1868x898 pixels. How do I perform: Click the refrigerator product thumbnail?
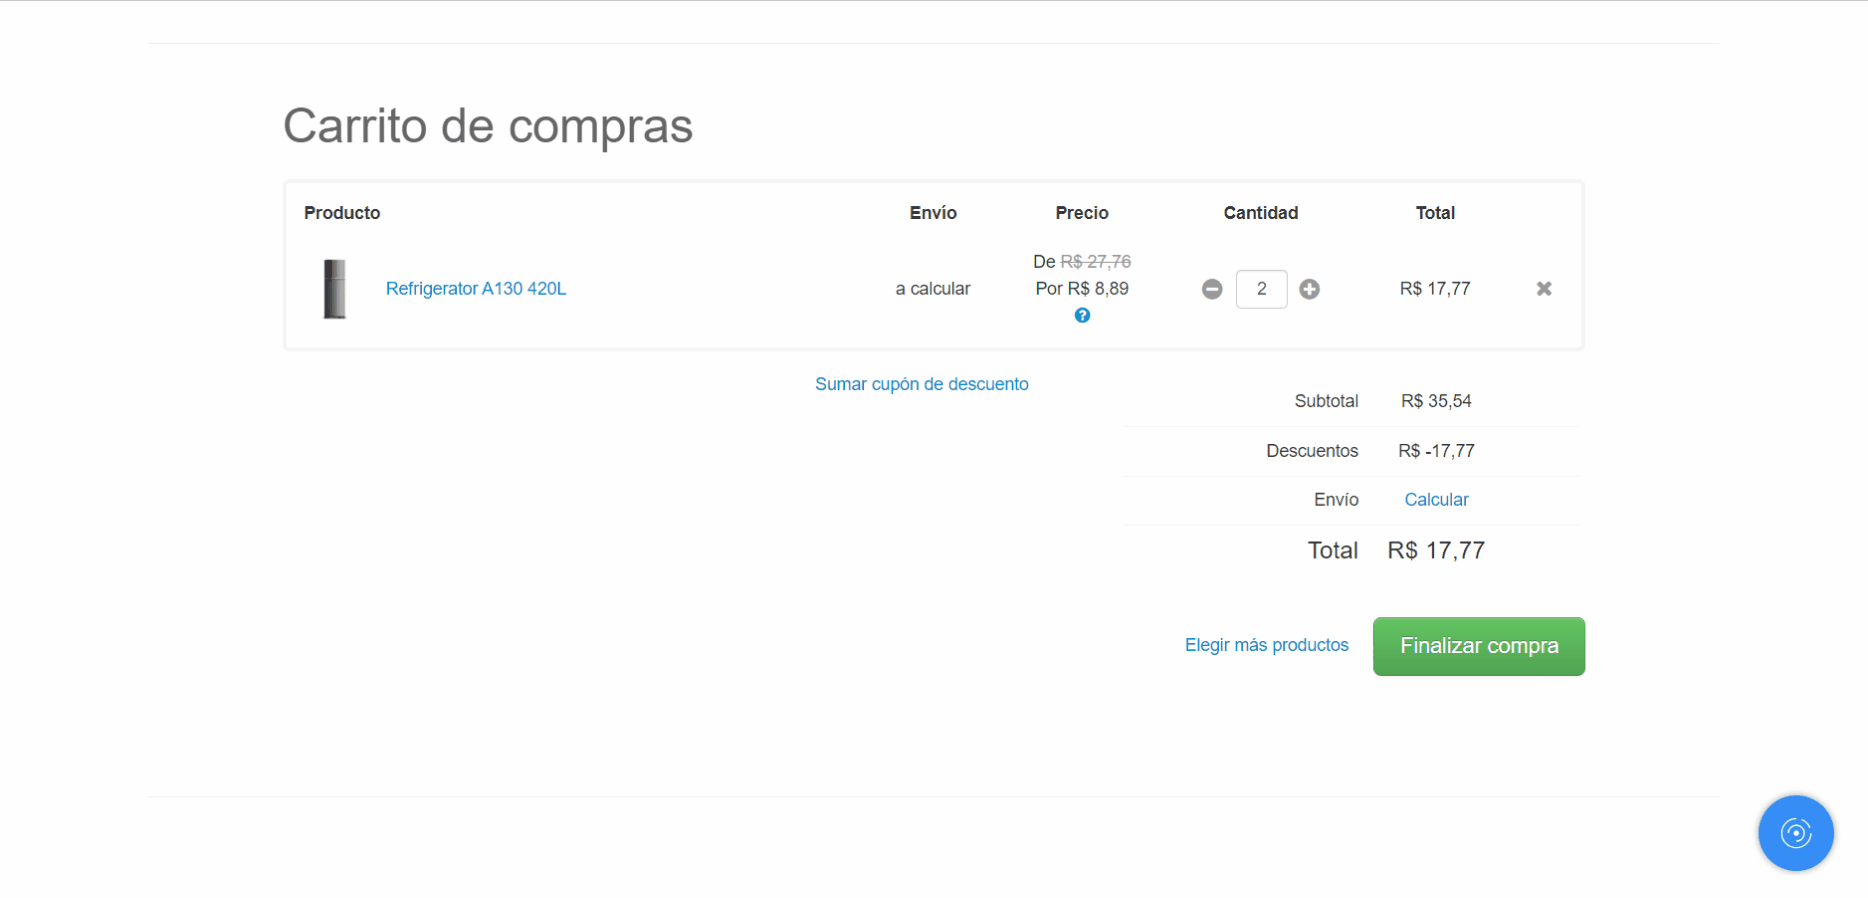335,289
